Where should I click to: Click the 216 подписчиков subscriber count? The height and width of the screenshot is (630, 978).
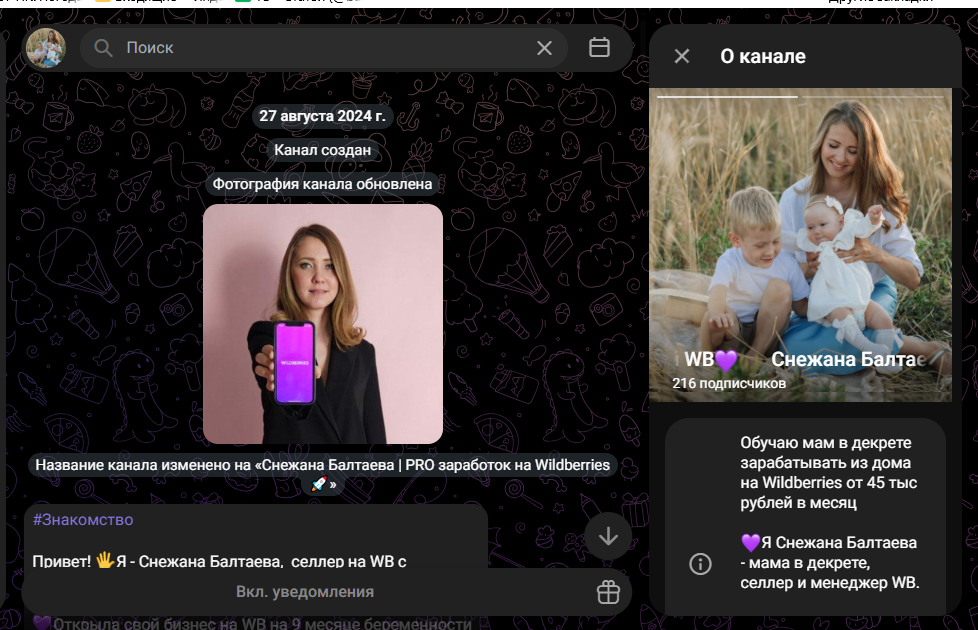(x=729, y=384)
